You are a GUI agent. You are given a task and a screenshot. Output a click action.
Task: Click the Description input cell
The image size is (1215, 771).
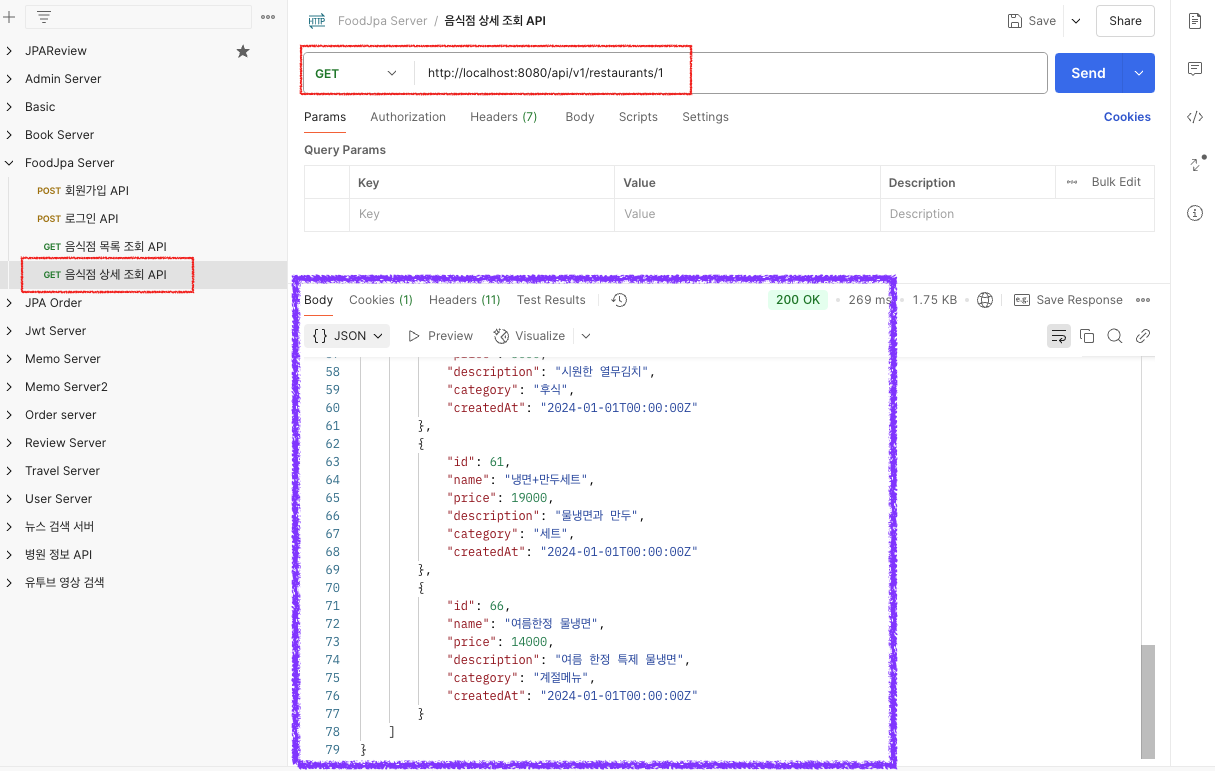[x=1017, y=214]
